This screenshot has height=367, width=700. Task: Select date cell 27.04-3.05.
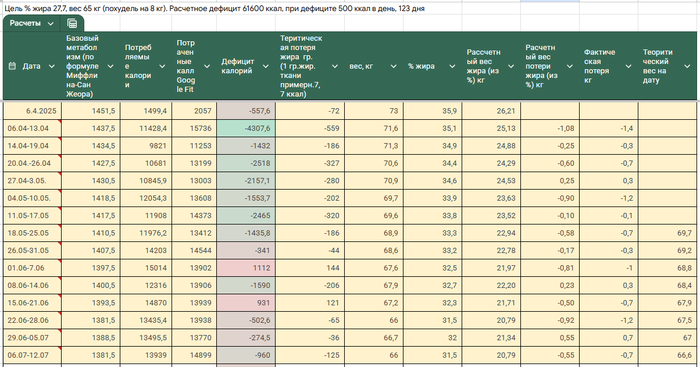33,180
